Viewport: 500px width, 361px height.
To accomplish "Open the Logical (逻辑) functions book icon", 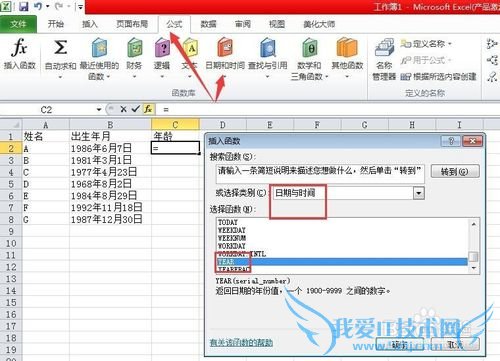I will point(162,48).
